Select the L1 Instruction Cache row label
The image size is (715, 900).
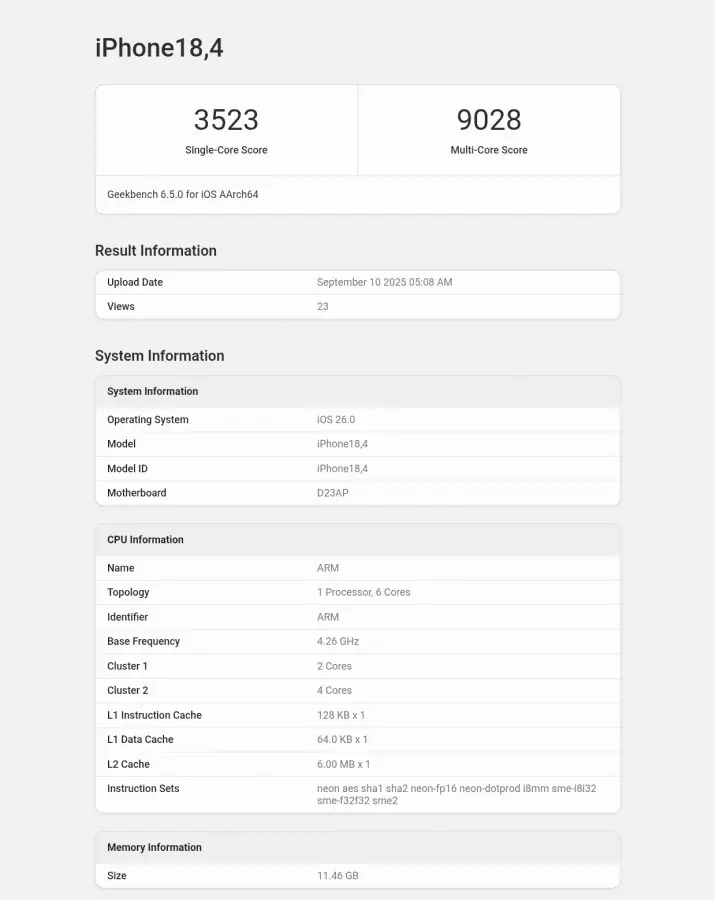pyautogui.click(x=154, y=716)
